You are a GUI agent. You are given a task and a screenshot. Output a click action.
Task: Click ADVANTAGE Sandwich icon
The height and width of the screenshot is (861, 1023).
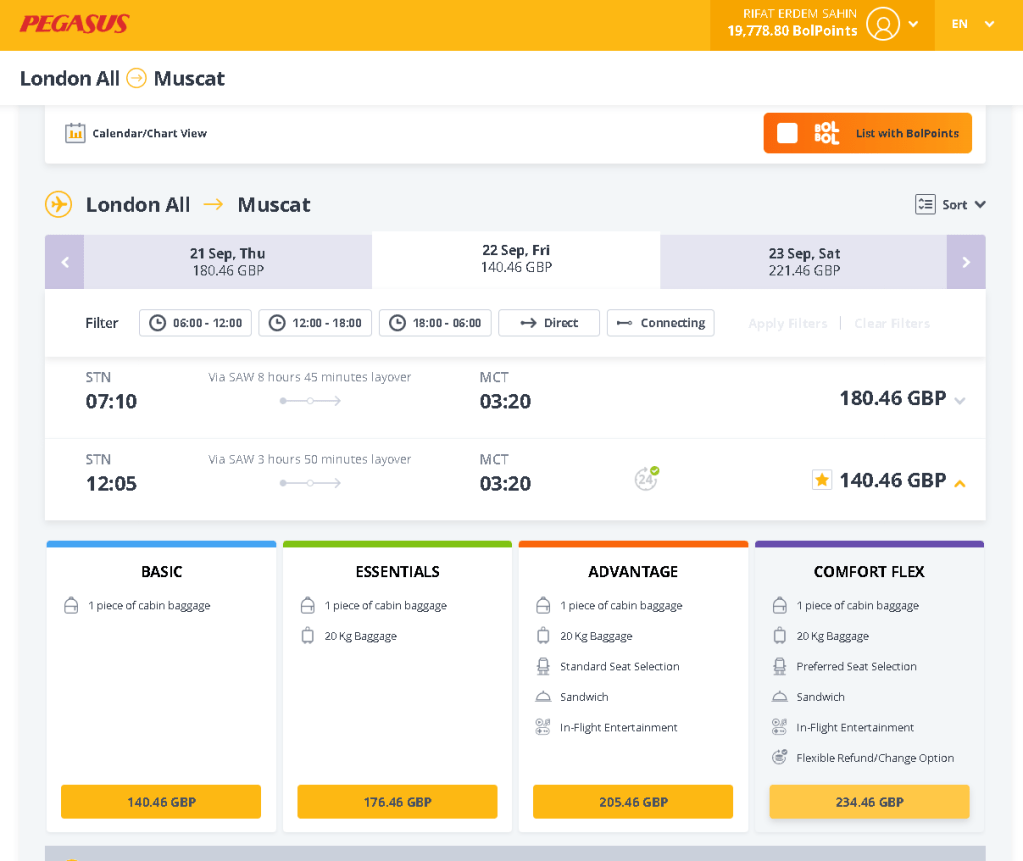tap(543, 697)
